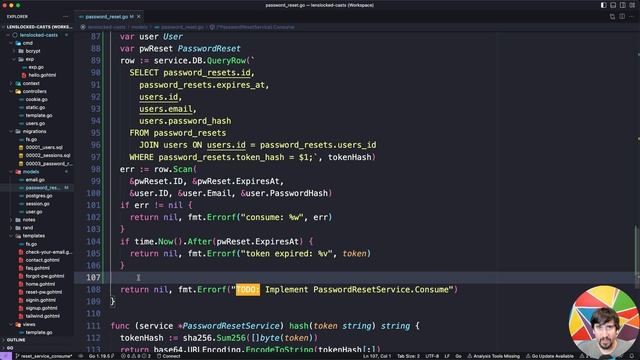Toggle the bottom panel layout icon
640x360 pixels.
click(613, 5)
